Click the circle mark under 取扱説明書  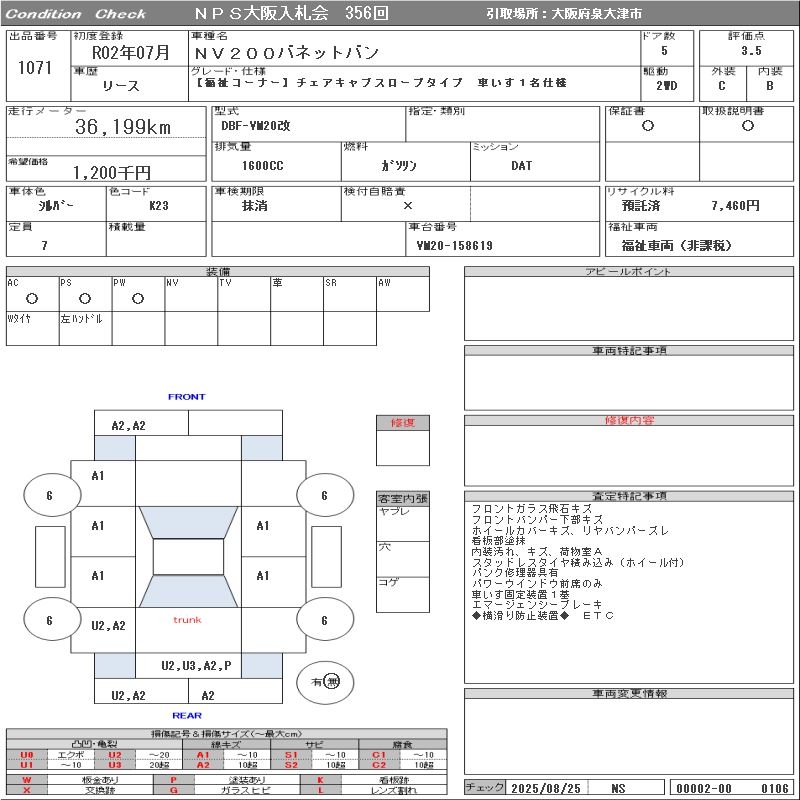pos(746,126)
